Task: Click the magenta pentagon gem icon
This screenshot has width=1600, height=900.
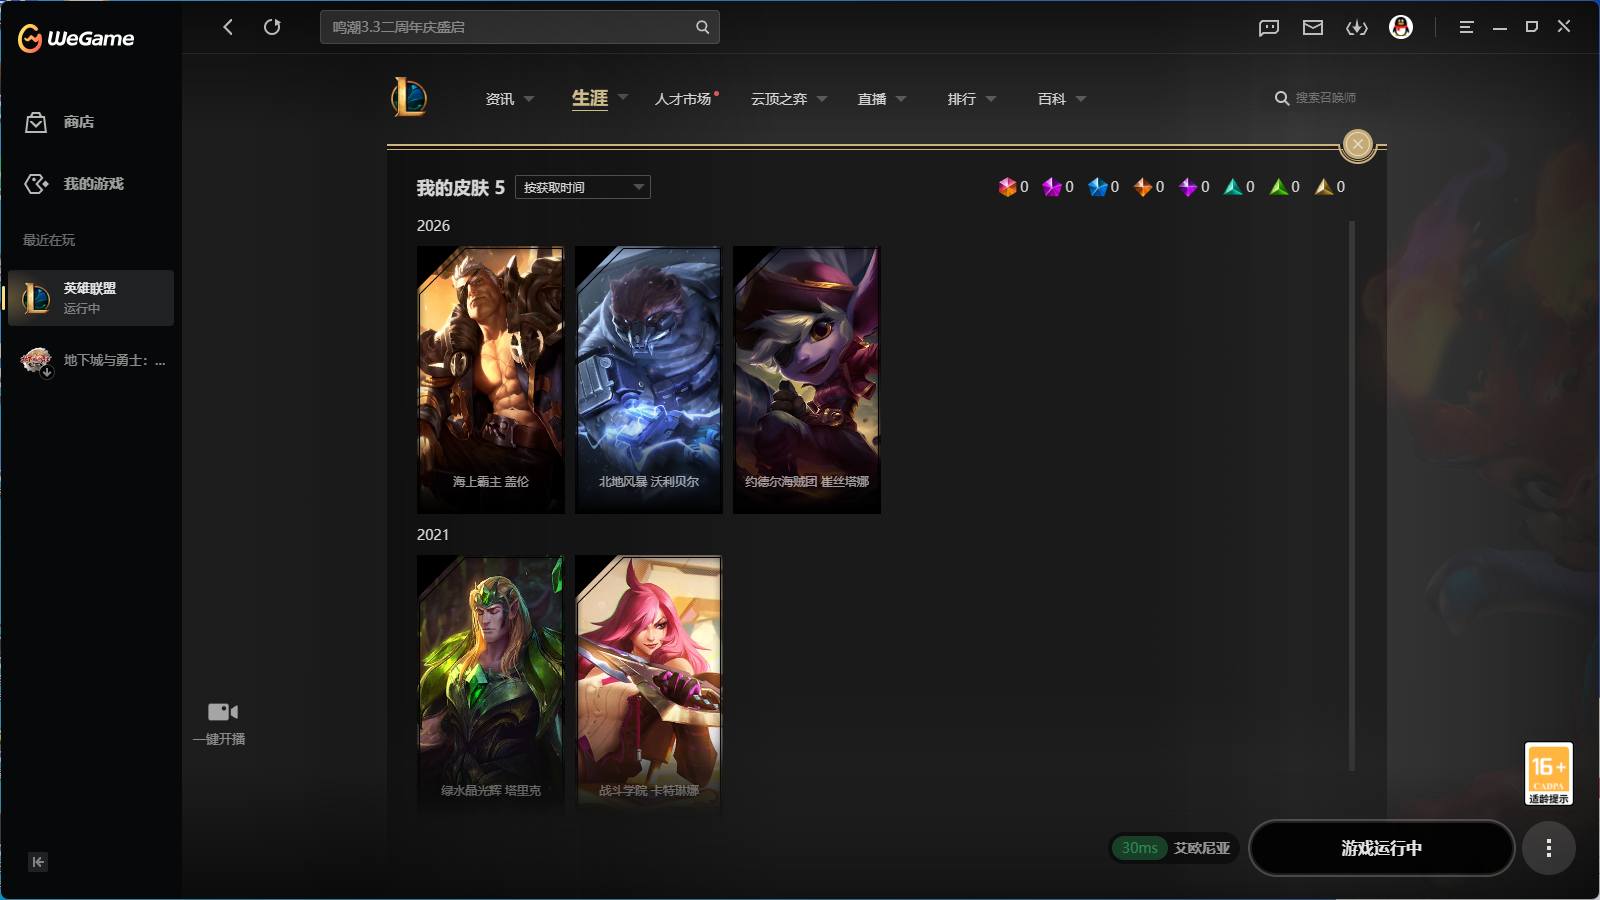Action: coord(1052,187)
